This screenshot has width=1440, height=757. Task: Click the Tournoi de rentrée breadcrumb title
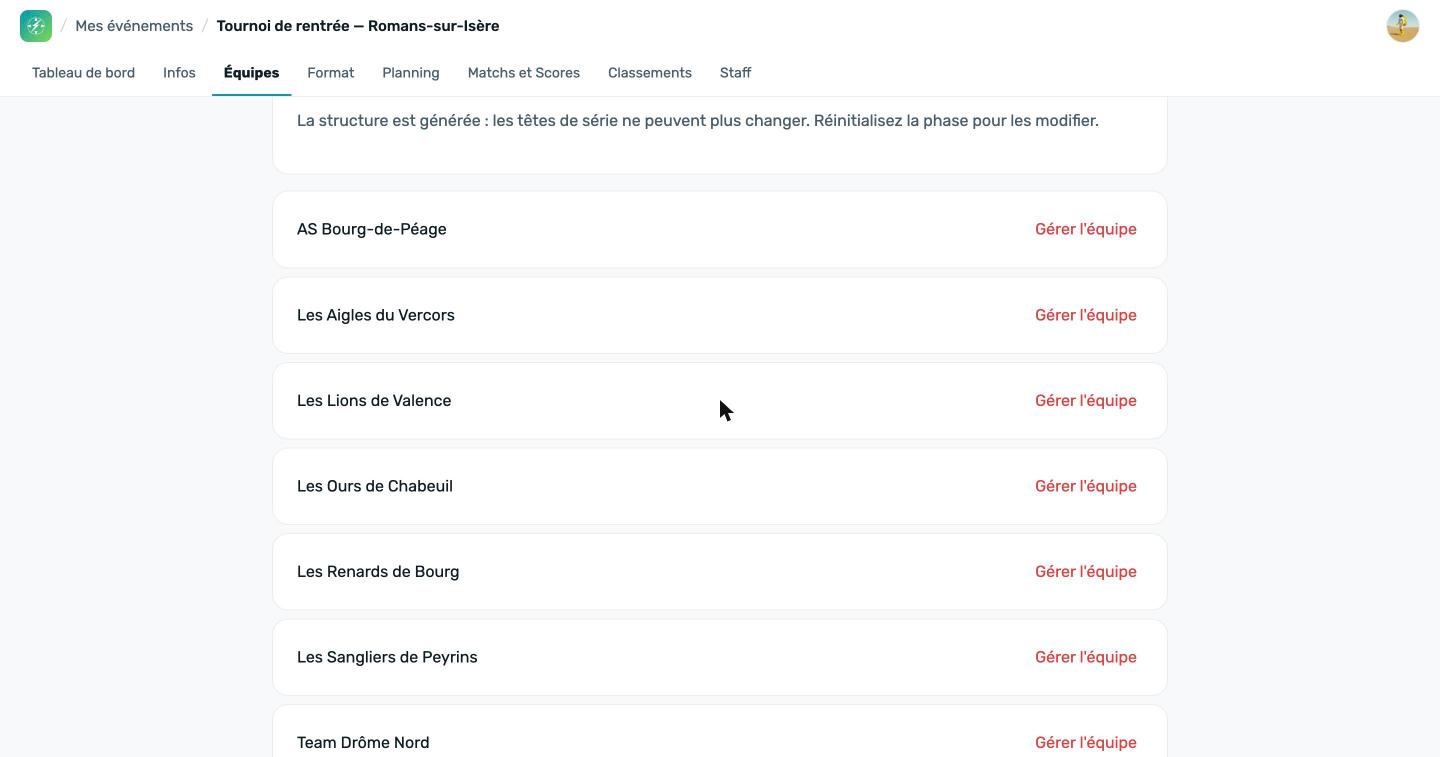pyautogui.click(x=358, y=26)
